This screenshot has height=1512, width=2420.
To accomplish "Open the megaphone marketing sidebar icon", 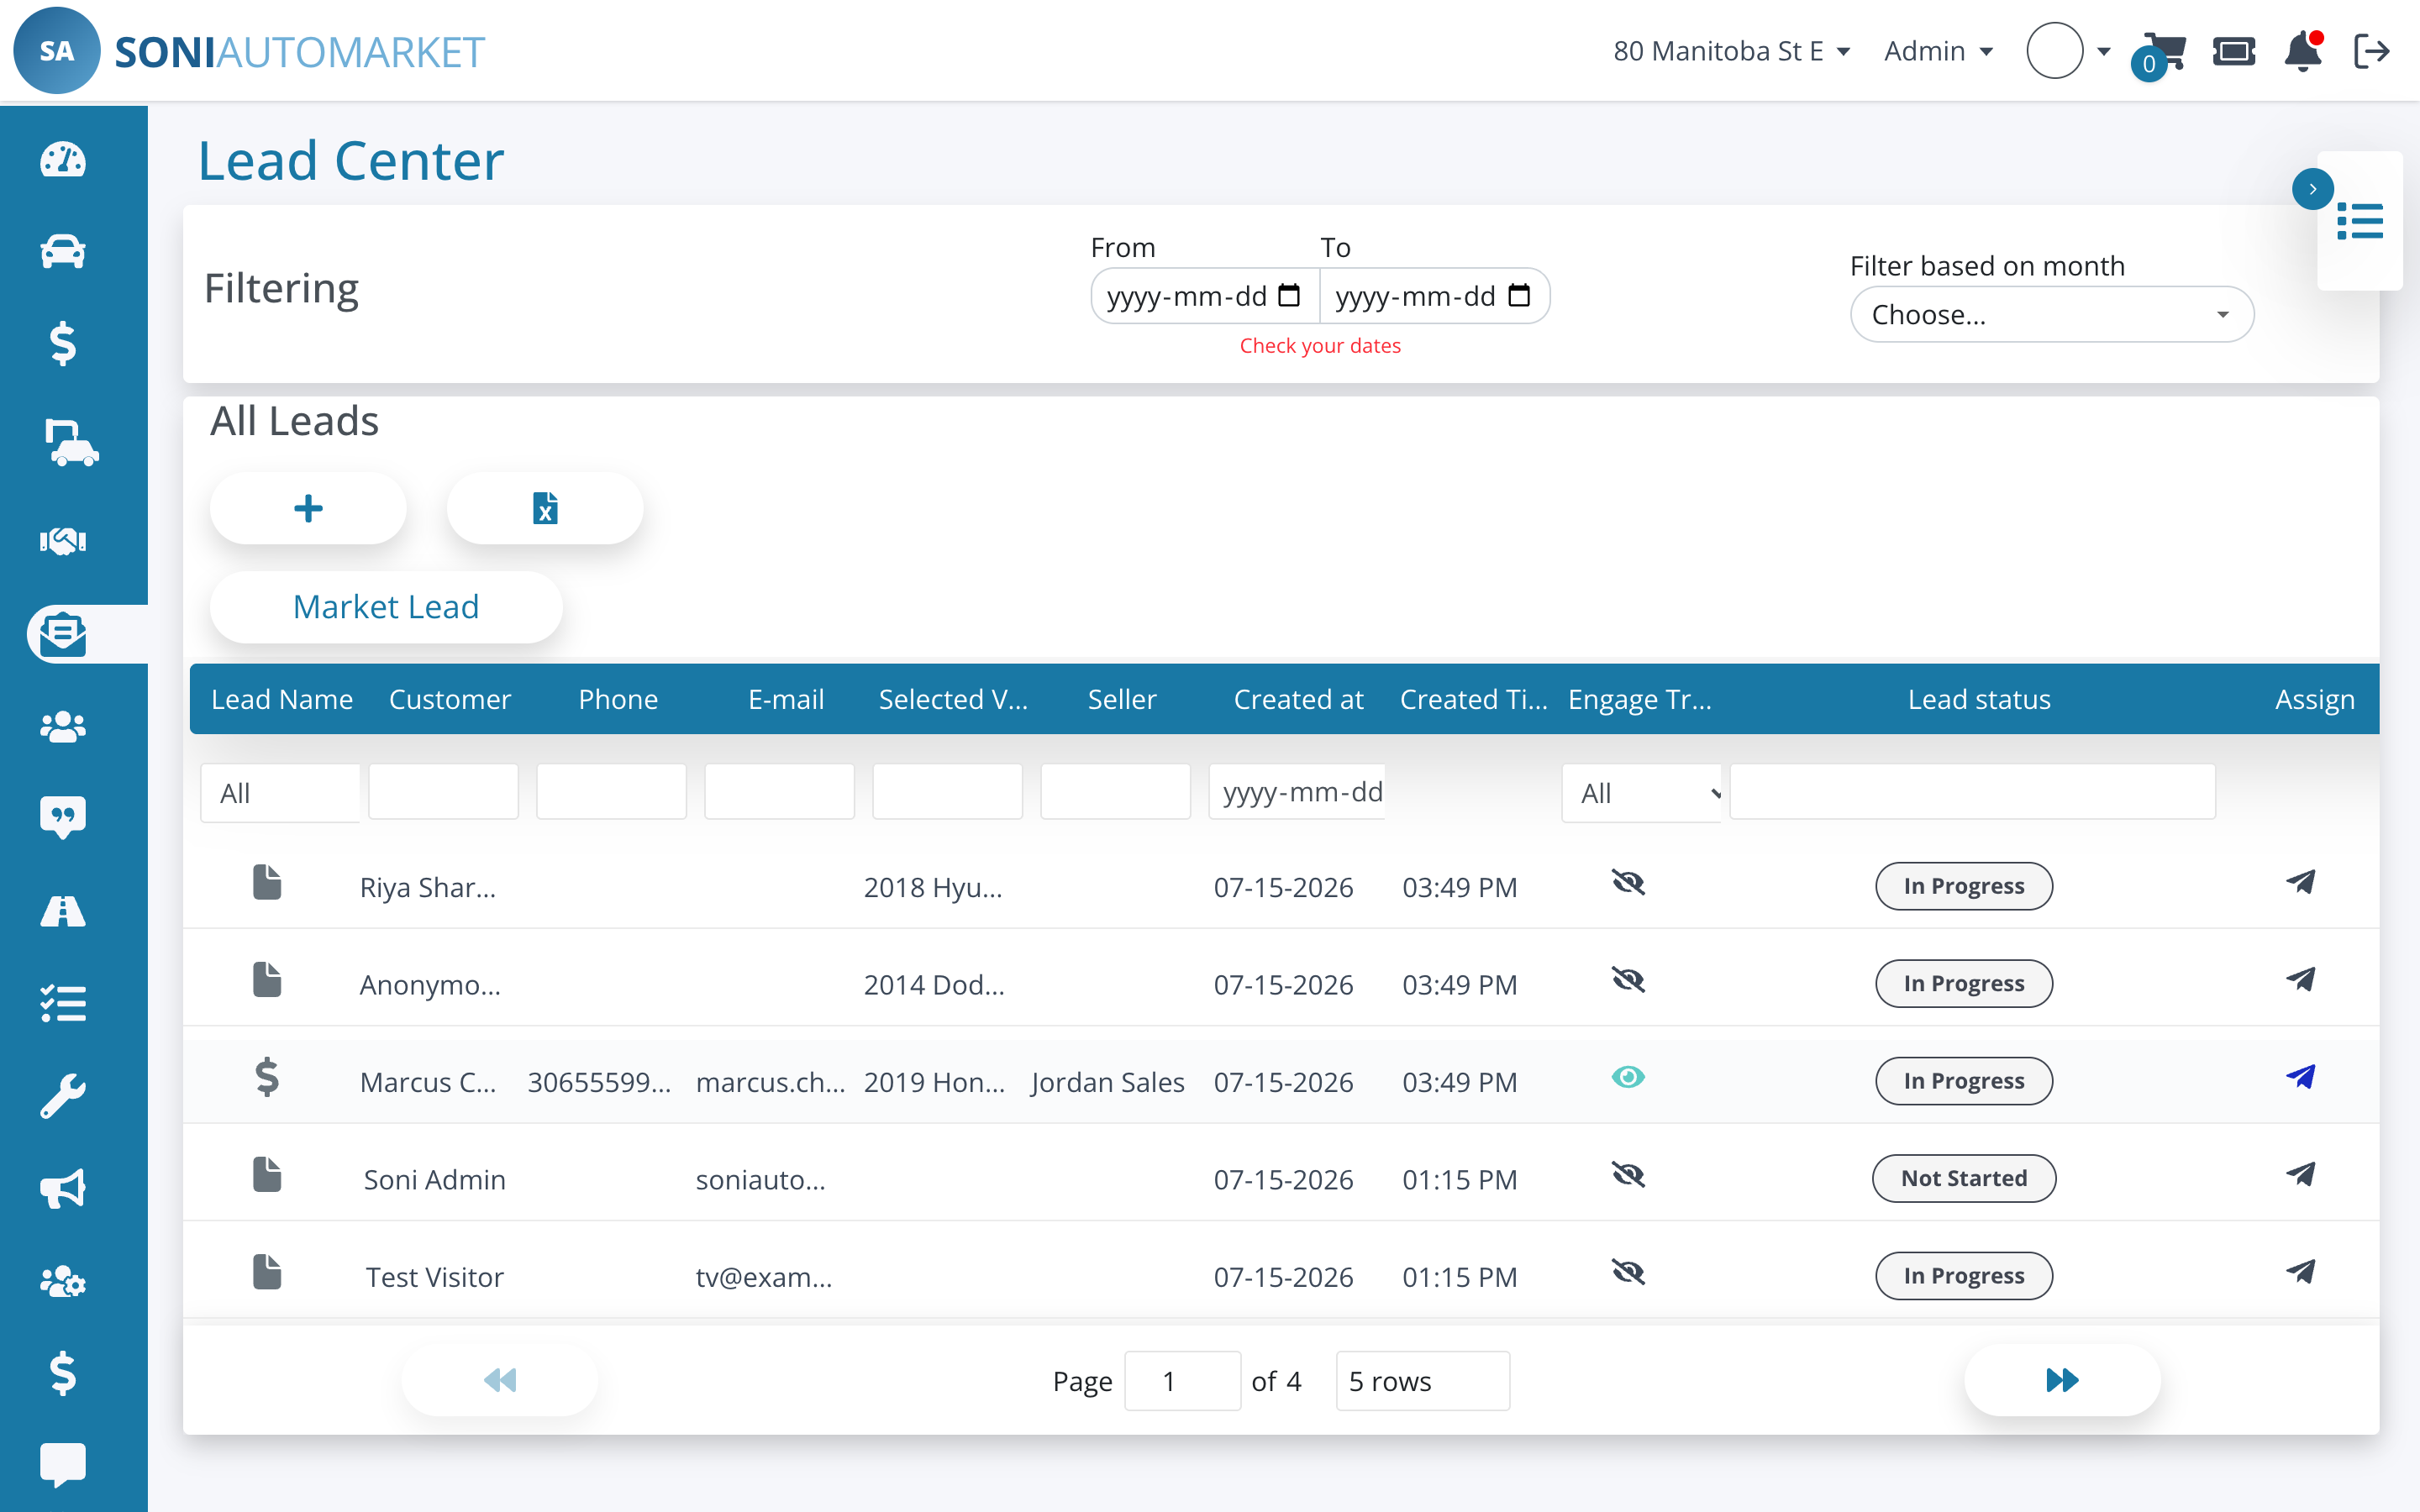I will (x=62, y=1189).
